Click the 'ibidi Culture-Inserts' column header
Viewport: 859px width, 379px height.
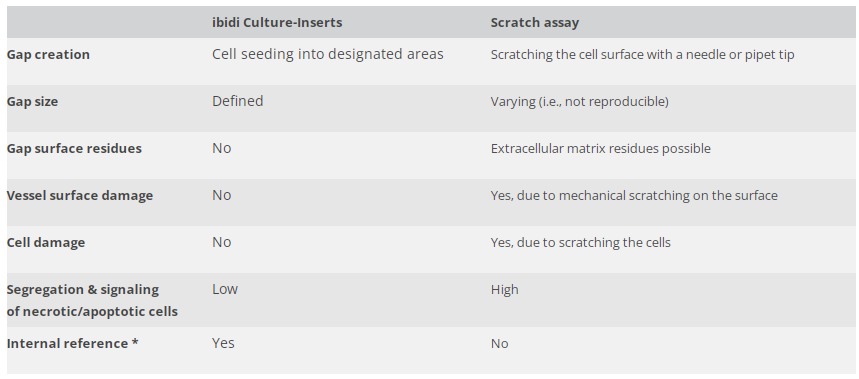(x=277, y=22)
